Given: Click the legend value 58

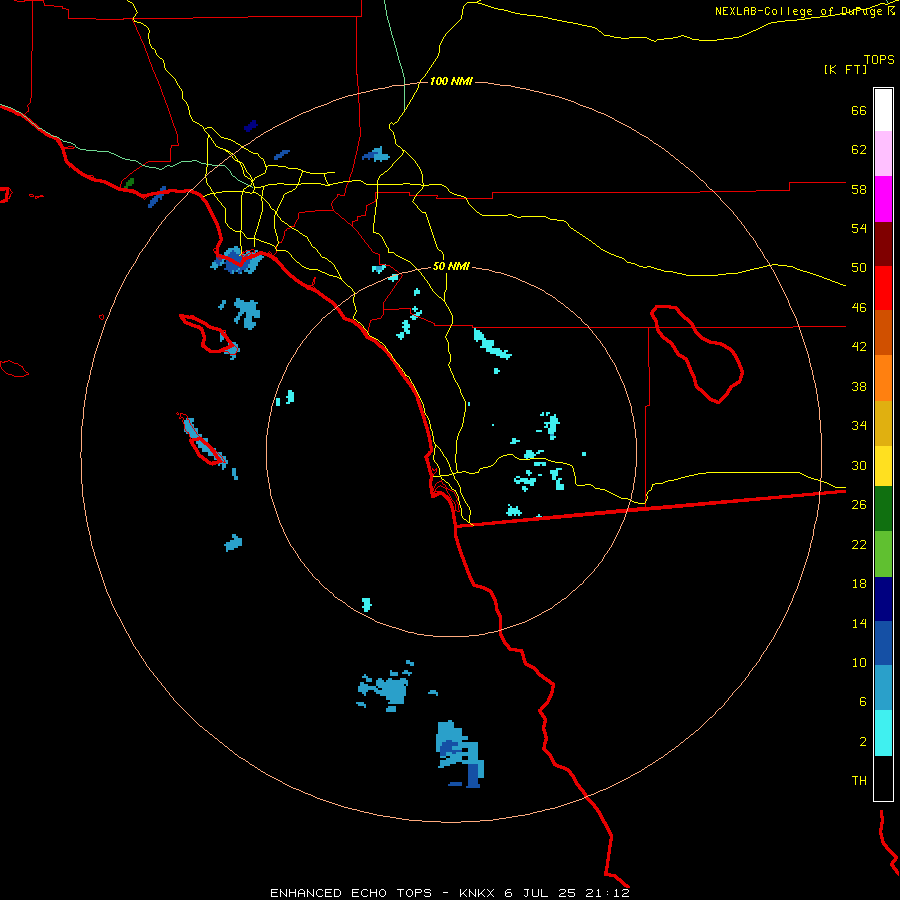Looking at the screenshot, I should coord(859,189).
